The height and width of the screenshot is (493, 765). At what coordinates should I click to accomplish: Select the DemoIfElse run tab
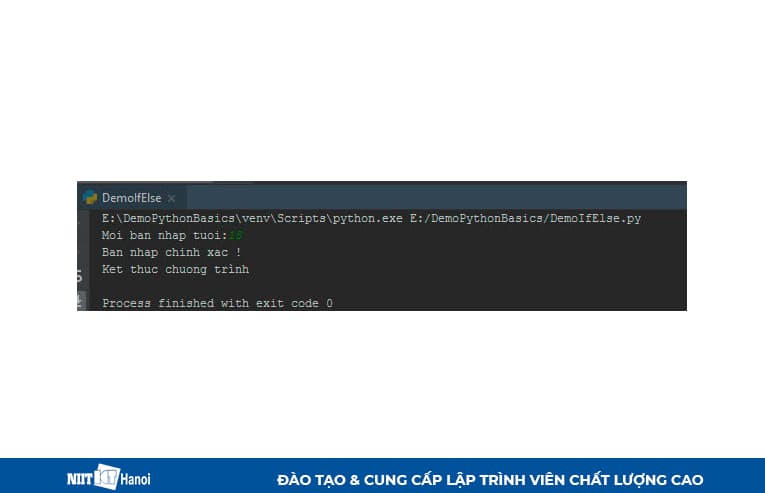[131, 198]
